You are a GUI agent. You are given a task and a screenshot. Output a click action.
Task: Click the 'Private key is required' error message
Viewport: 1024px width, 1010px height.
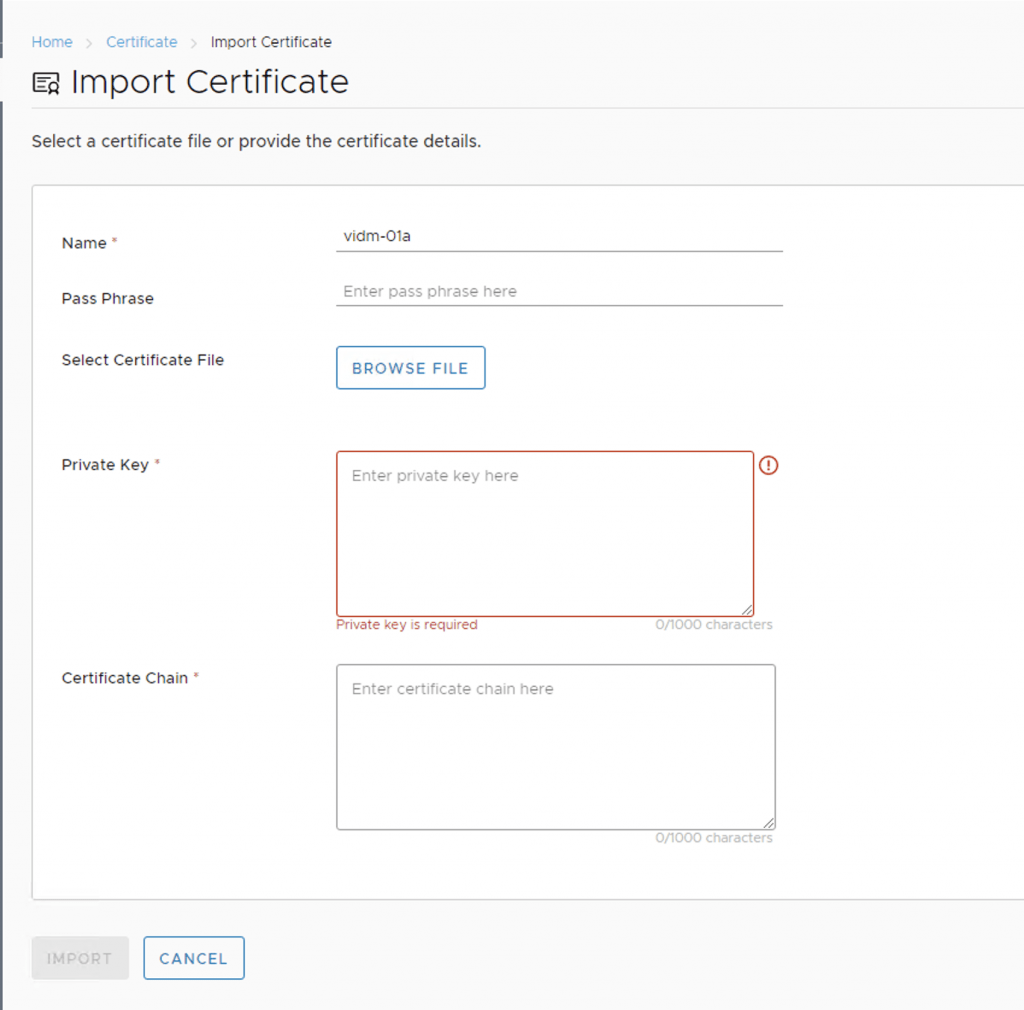click(407, 625)
